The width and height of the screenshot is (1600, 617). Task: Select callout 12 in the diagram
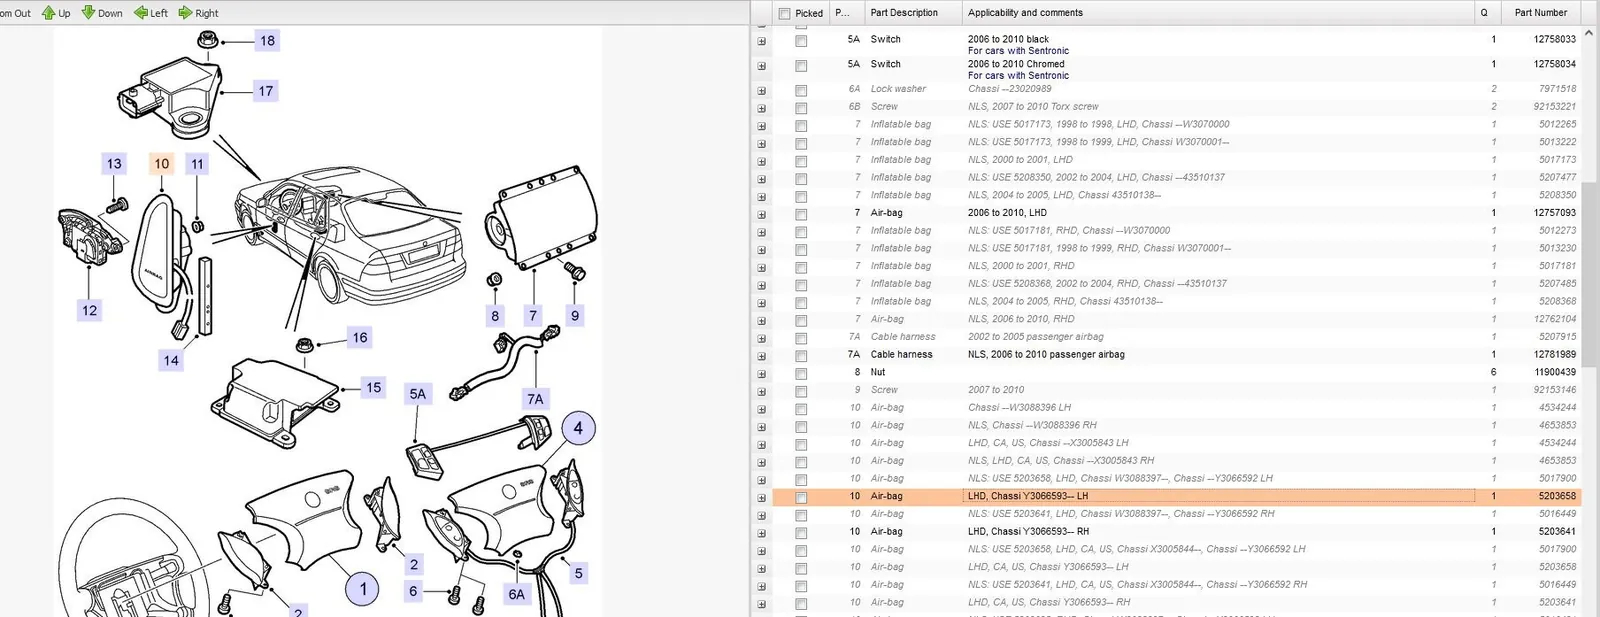90,310
